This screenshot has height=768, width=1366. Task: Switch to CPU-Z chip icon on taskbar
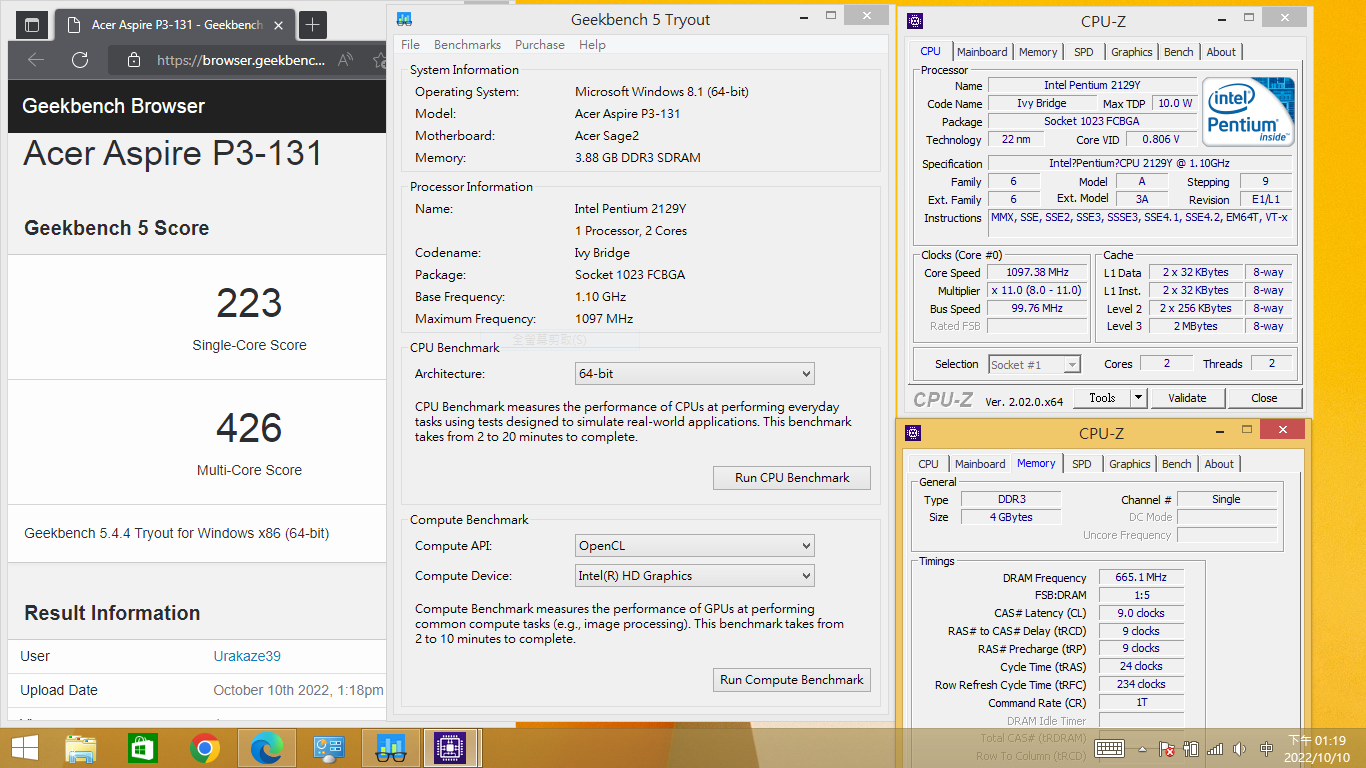click(452, 748)
